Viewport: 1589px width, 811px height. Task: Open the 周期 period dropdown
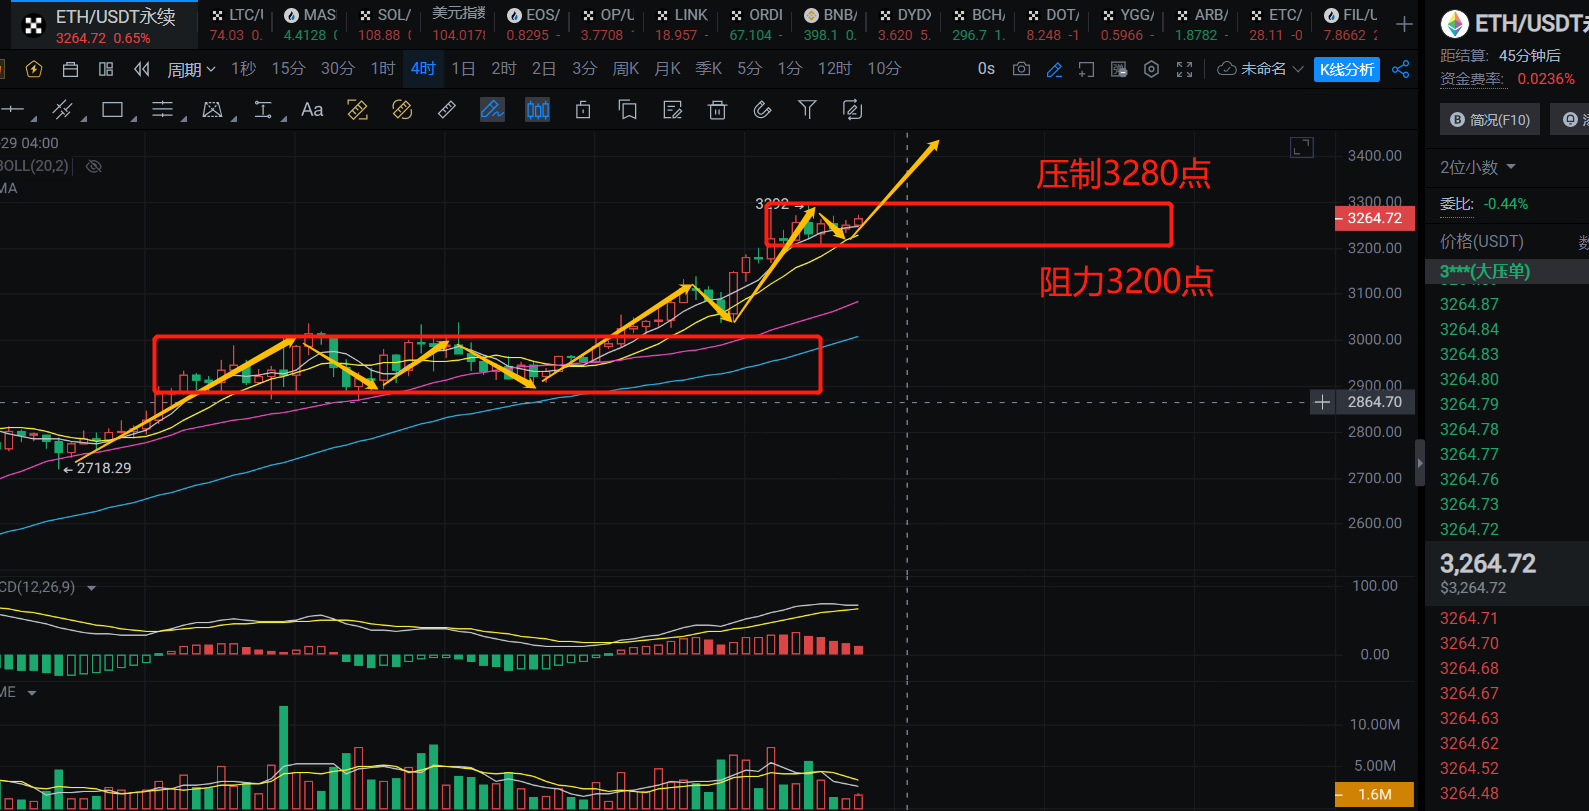[x=190, y=69]
